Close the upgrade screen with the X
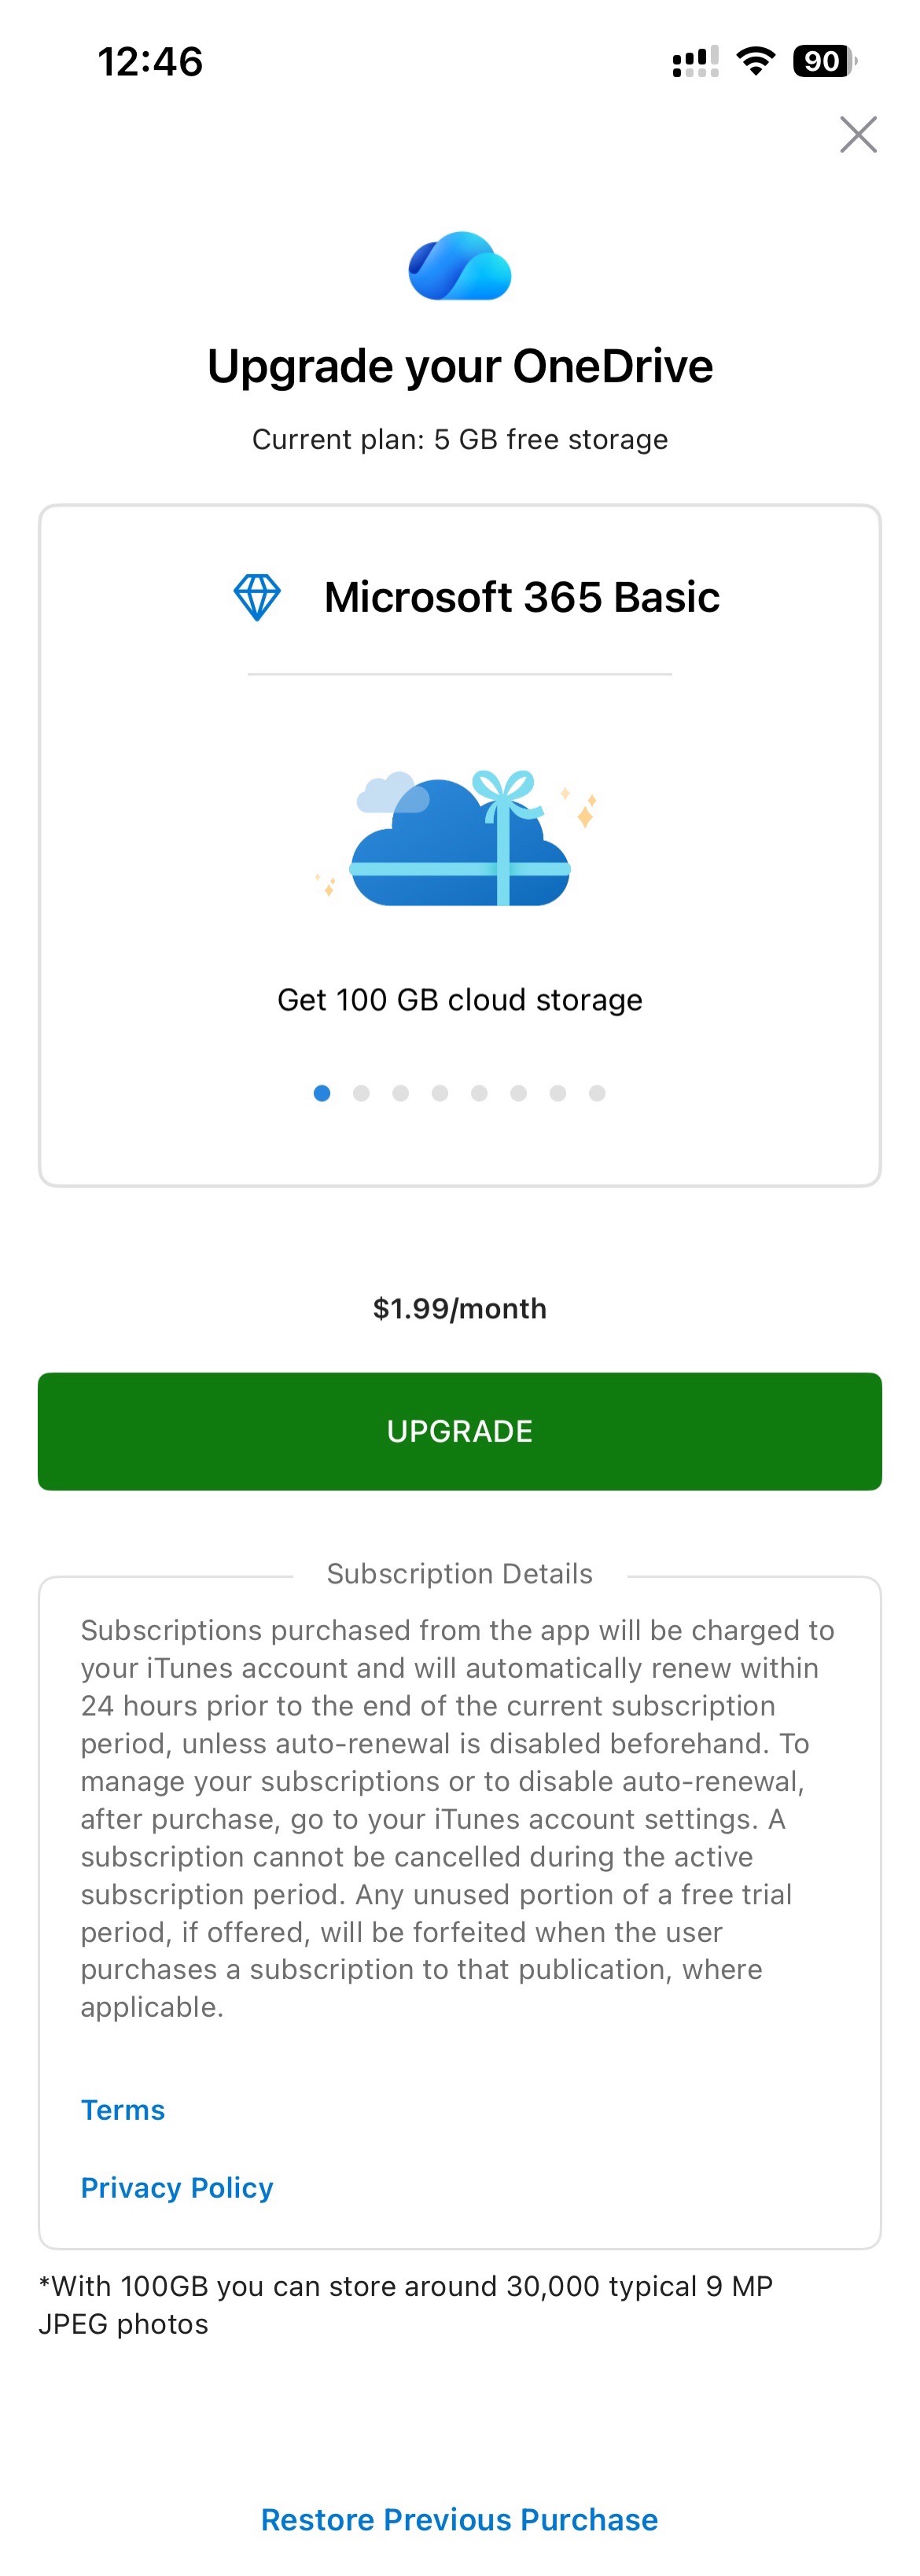This screenshot has width=920, height=2576. pyautogui.click(x=858, y=134)
